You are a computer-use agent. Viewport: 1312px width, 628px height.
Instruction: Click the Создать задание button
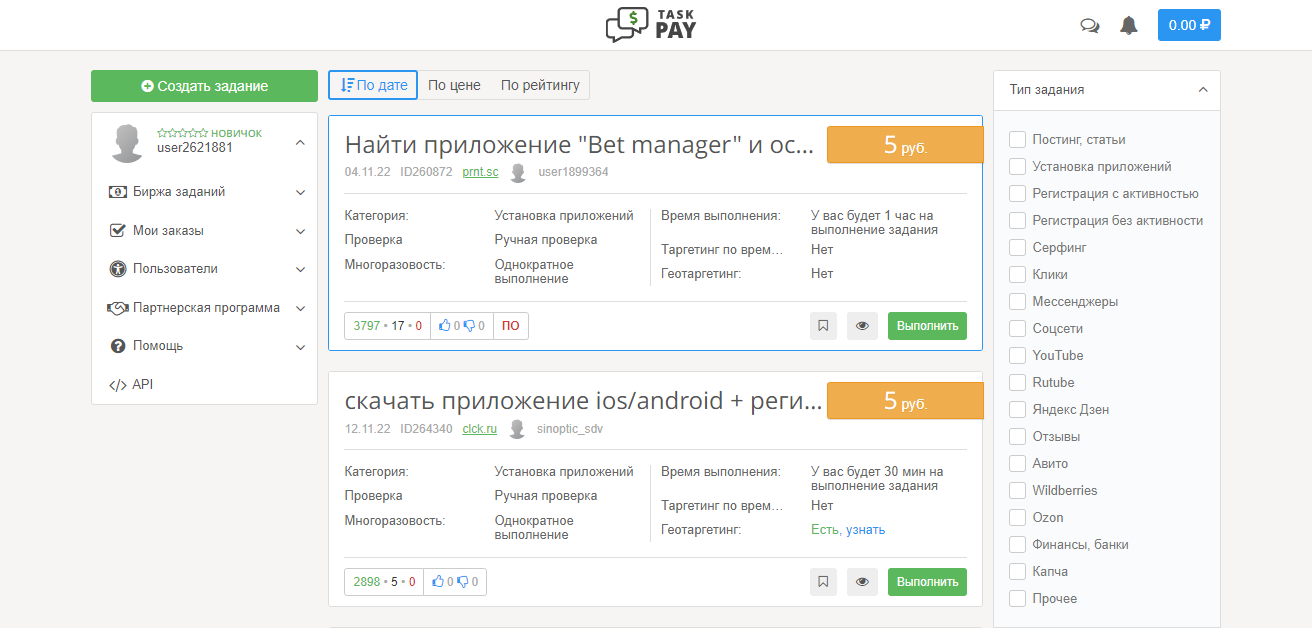click(204, 86)
